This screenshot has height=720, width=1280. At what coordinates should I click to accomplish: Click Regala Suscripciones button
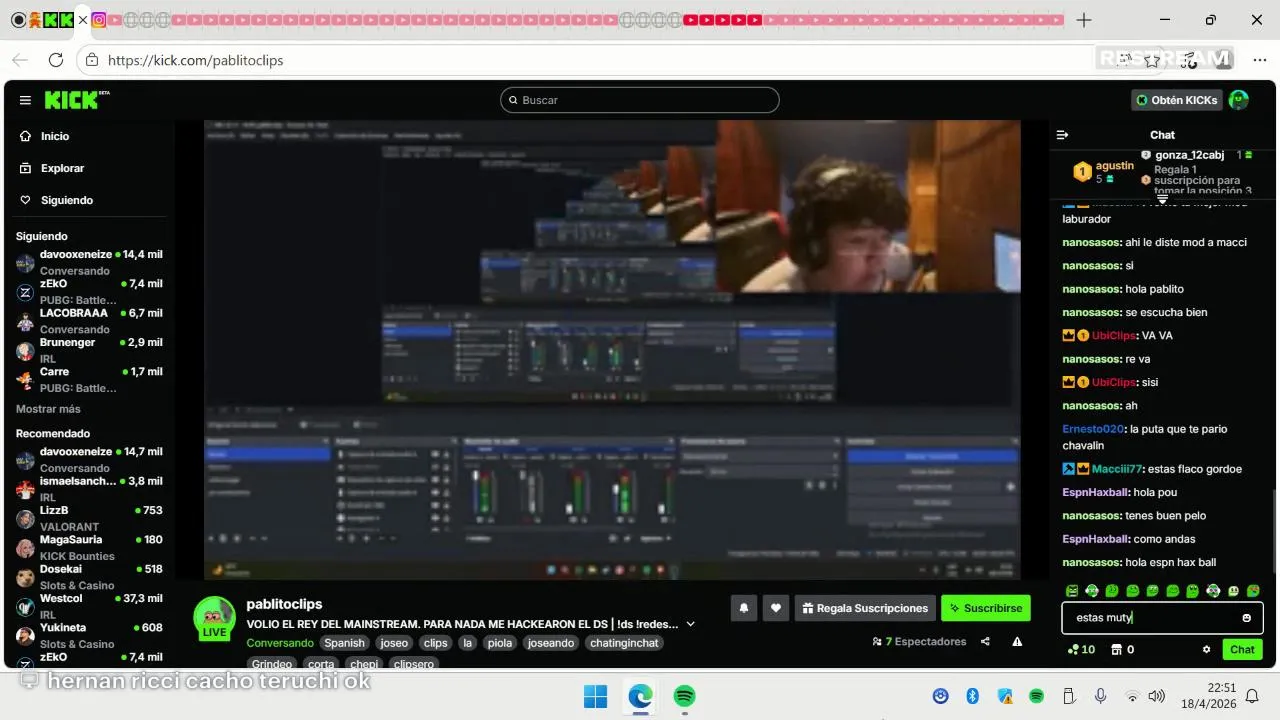pos(865,607)
